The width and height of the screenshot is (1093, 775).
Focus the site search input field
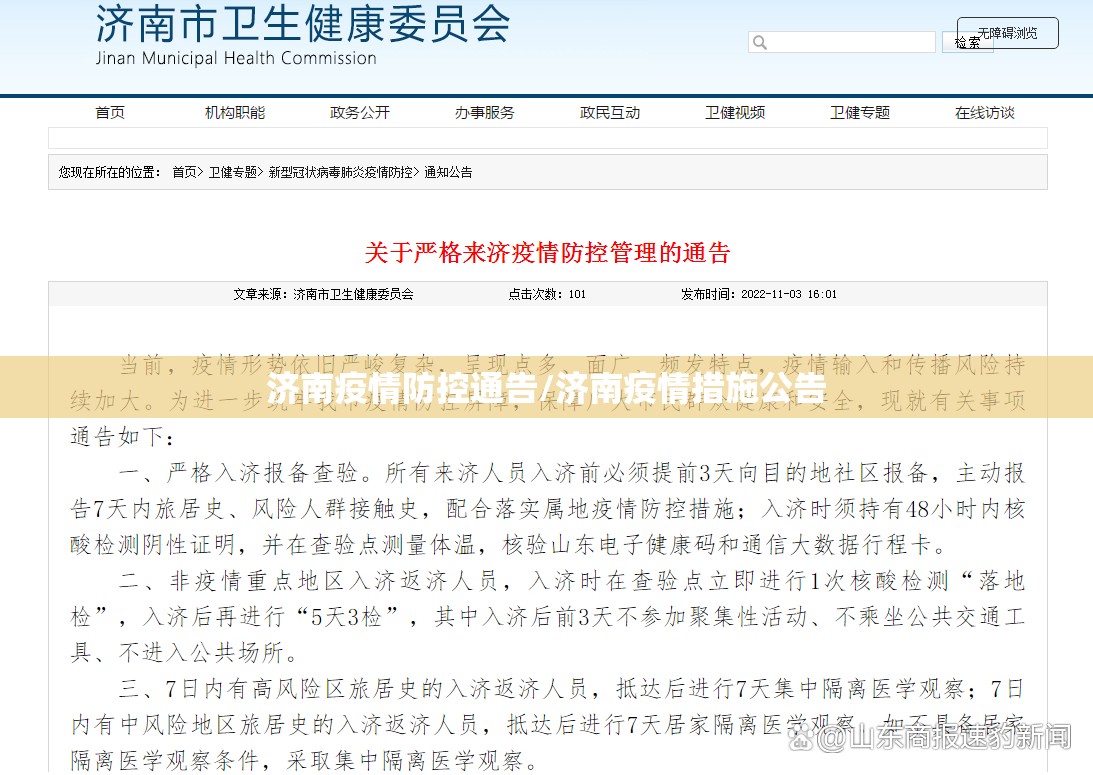[x=852, y=42]
